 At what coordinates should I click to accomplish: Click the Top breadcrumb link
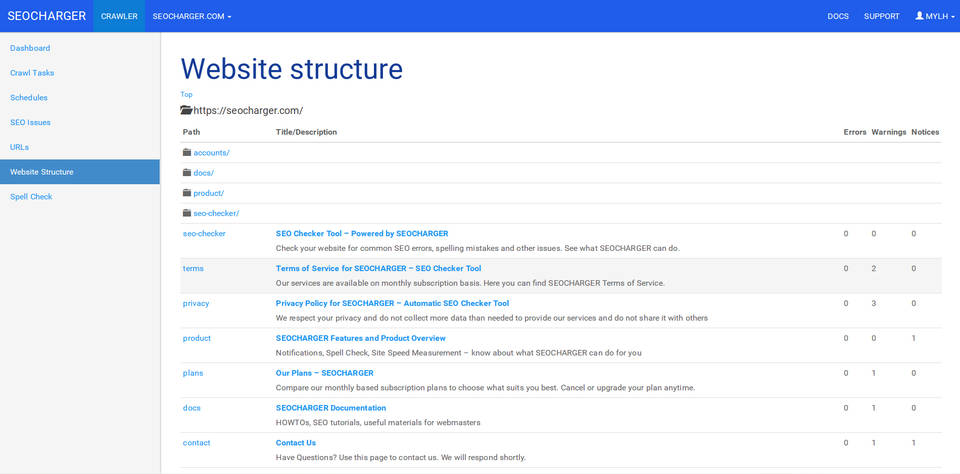click(186, 95)
